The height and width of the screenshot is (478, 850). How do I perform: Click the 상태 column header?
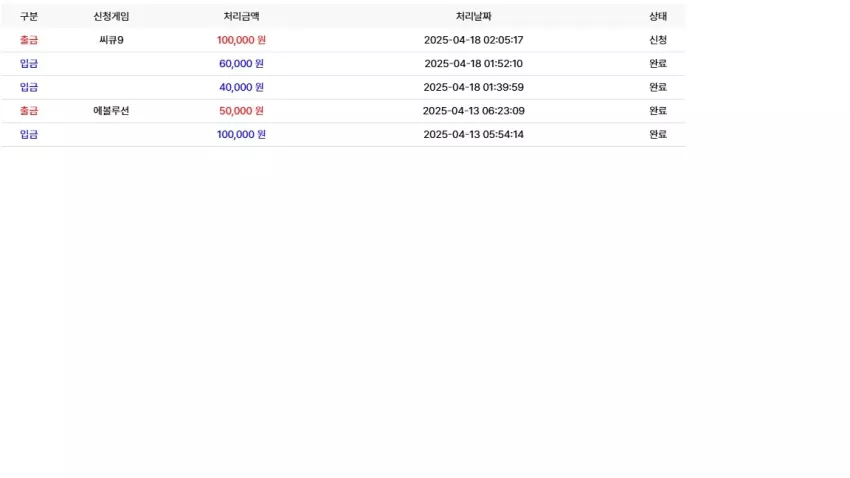[658, 16]
